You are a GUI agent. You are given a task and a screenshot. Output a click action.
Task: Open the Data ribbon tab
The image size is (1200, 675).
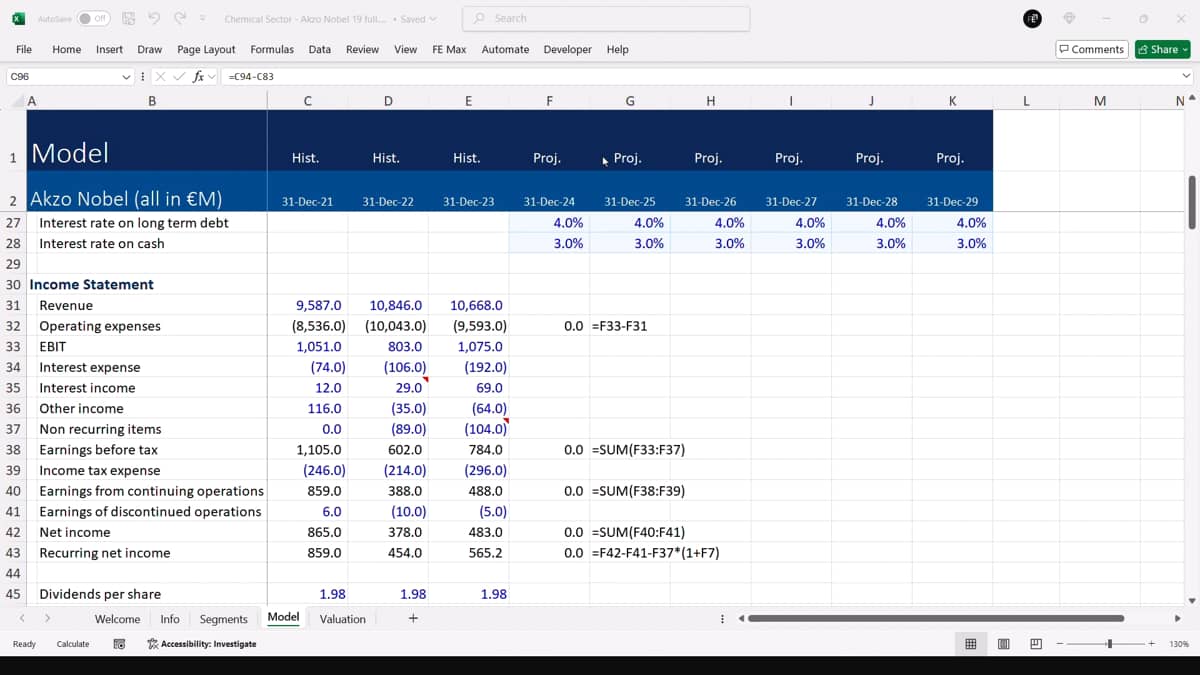[320, 49]
